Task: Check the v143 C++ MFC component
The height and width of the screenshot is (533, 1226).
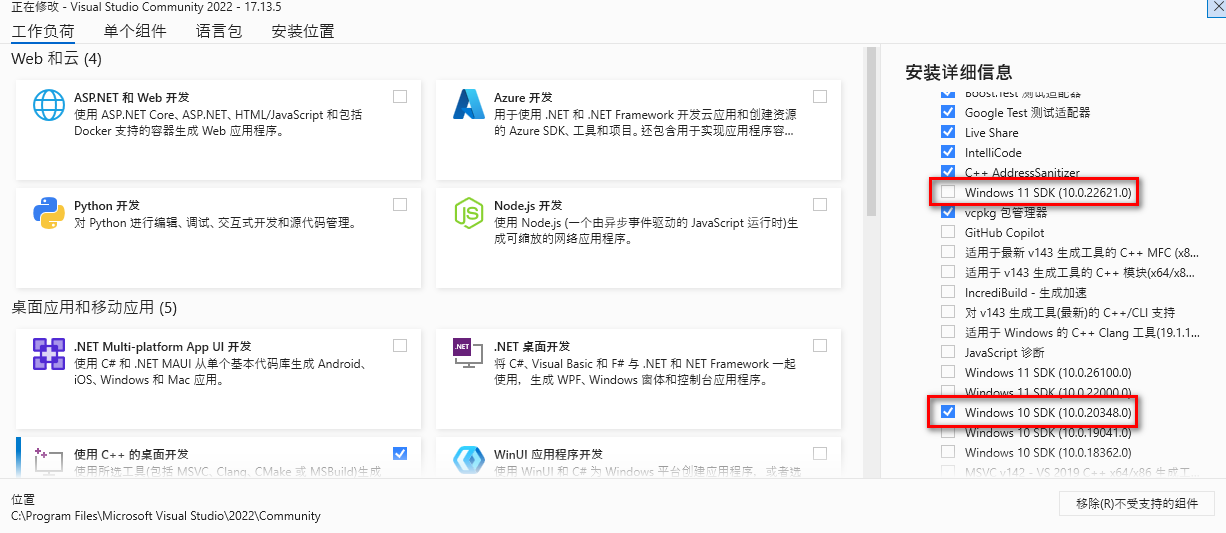Action: (948, 252)
